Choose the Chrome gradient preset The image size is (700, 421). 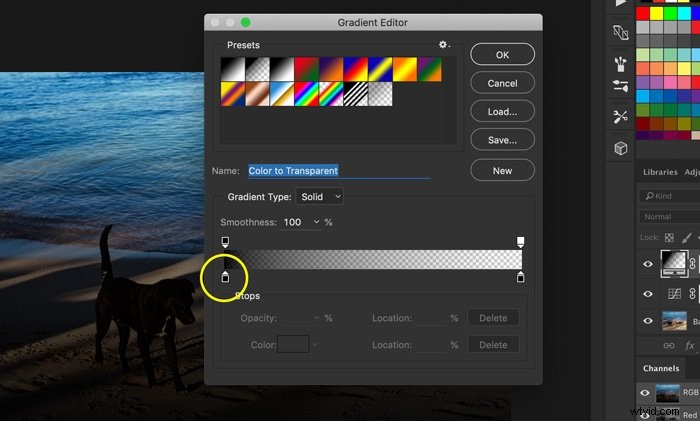pyautogui.click(x=282, y=94)
